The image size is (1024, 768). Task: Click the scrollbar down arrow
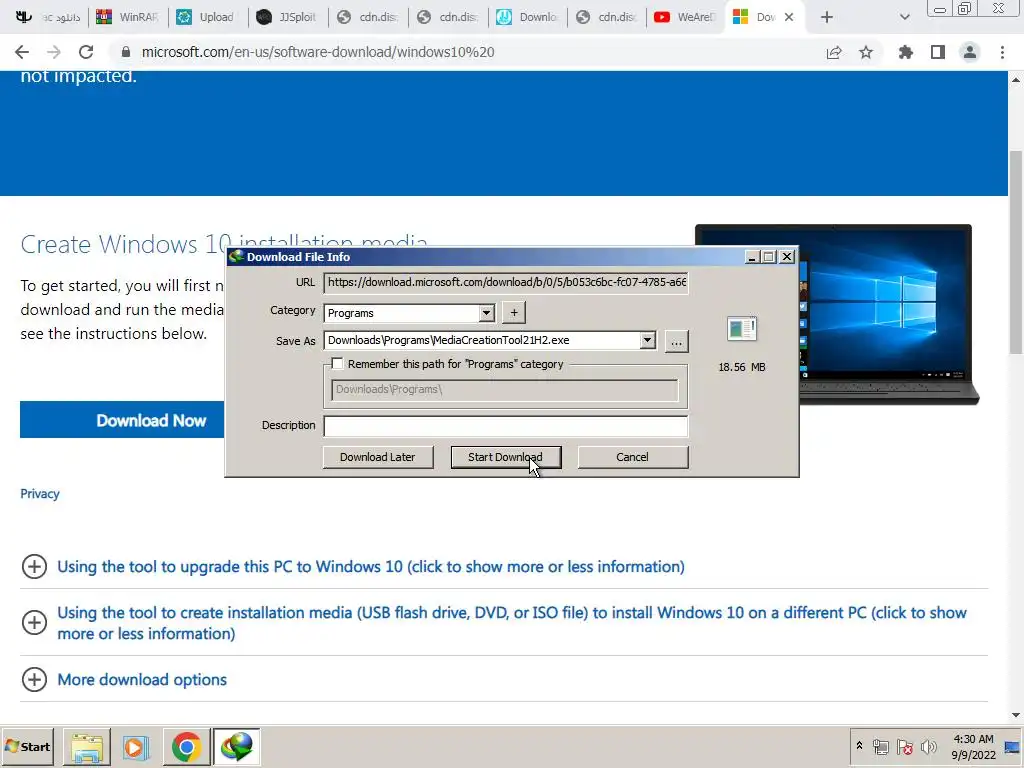click(1016, 715)
